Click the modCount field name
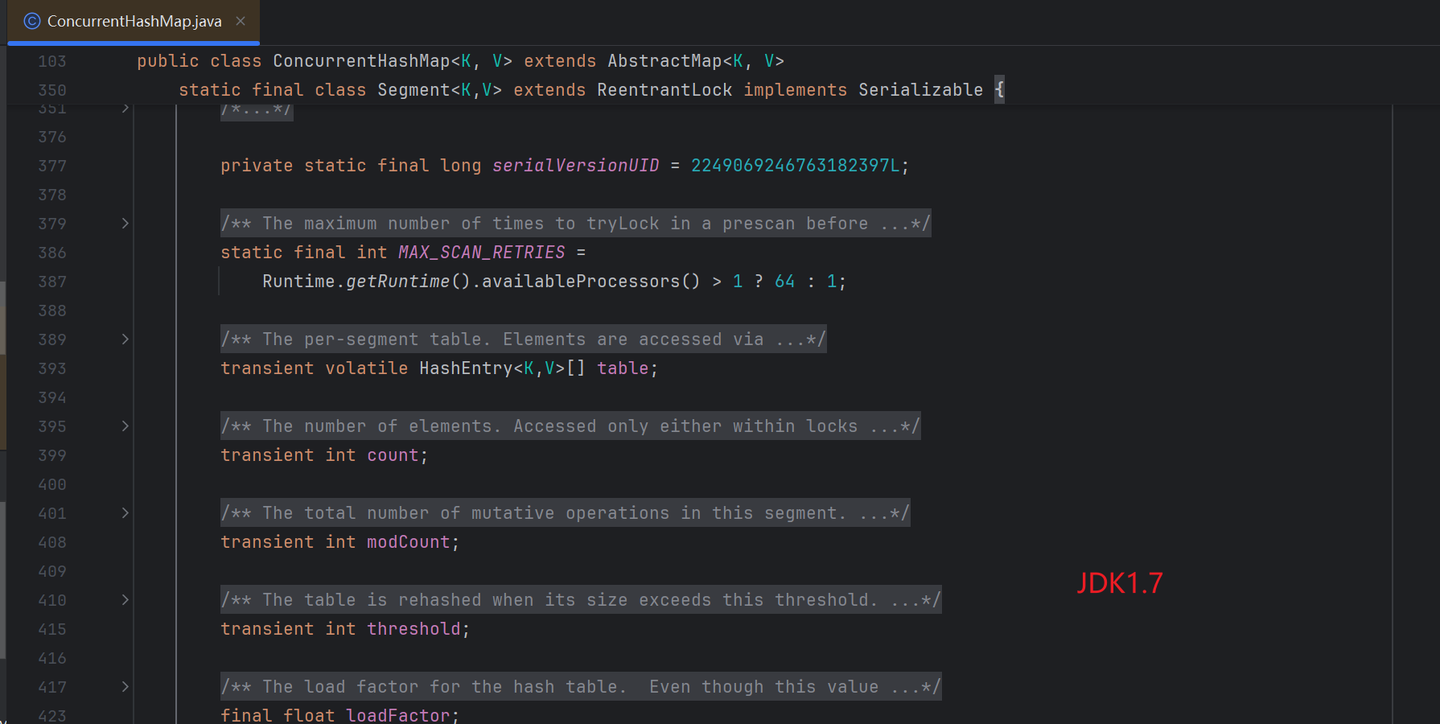This screenshot has width=1440, height=724. [408, 542]
